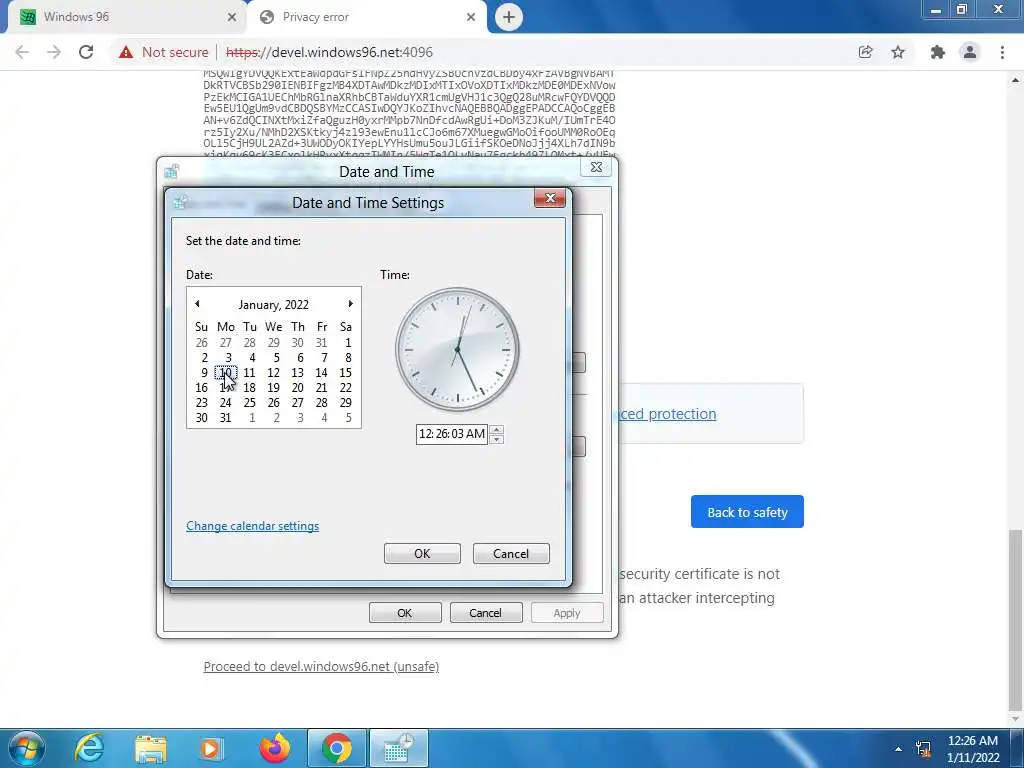Share this page icon in address bar
This screenshot has height=768, width=1024.
point(865,52)
